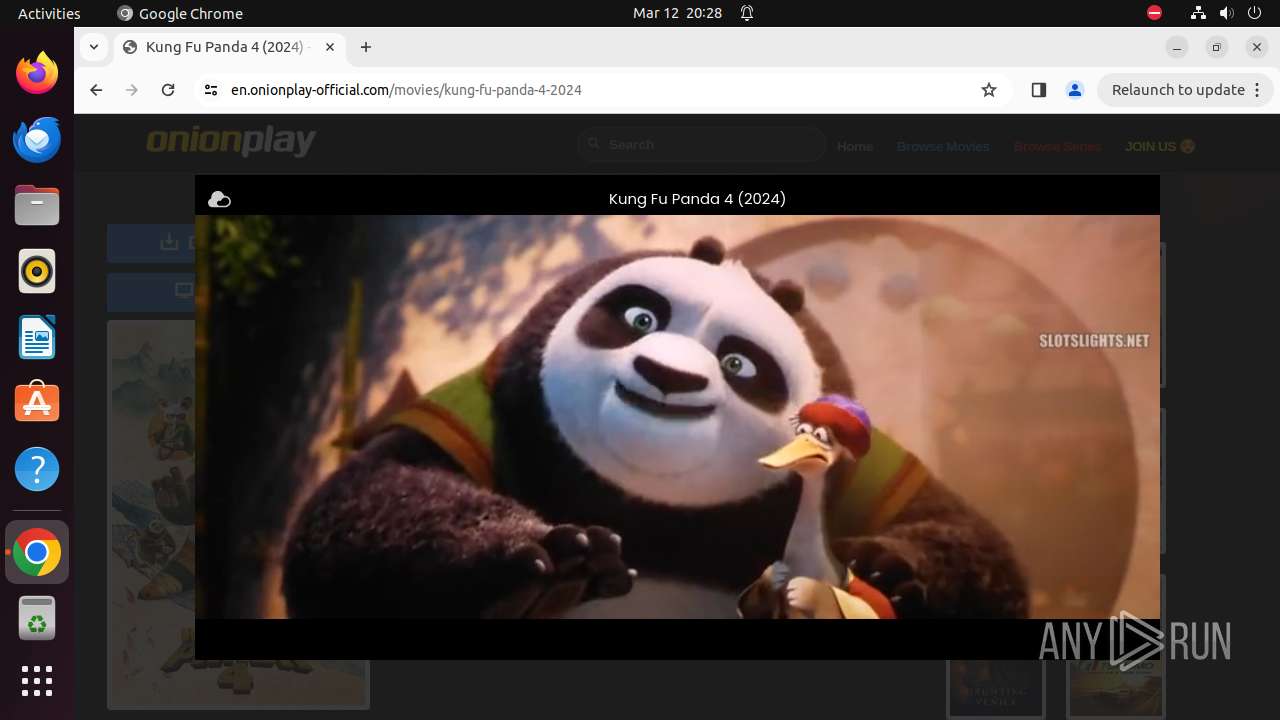Viewport: 1280px width, 720px height.
Task: Bookmark this page with star icon
Action: coord(989,90)
